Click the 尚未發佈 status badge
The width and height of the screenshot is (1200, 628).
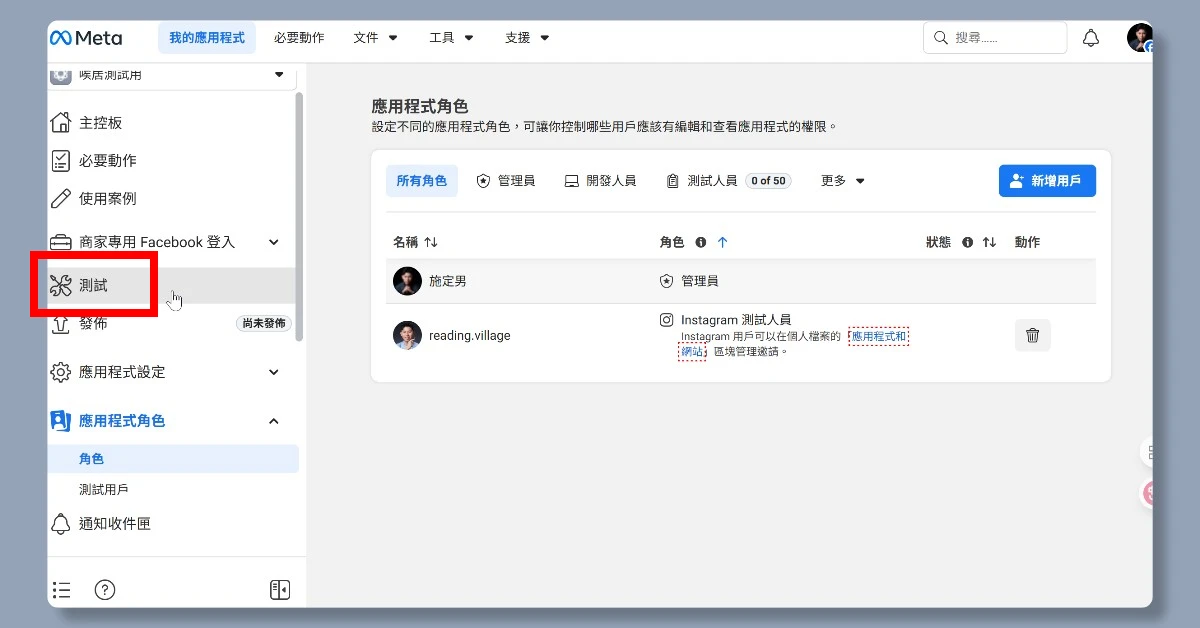point(264,324)
